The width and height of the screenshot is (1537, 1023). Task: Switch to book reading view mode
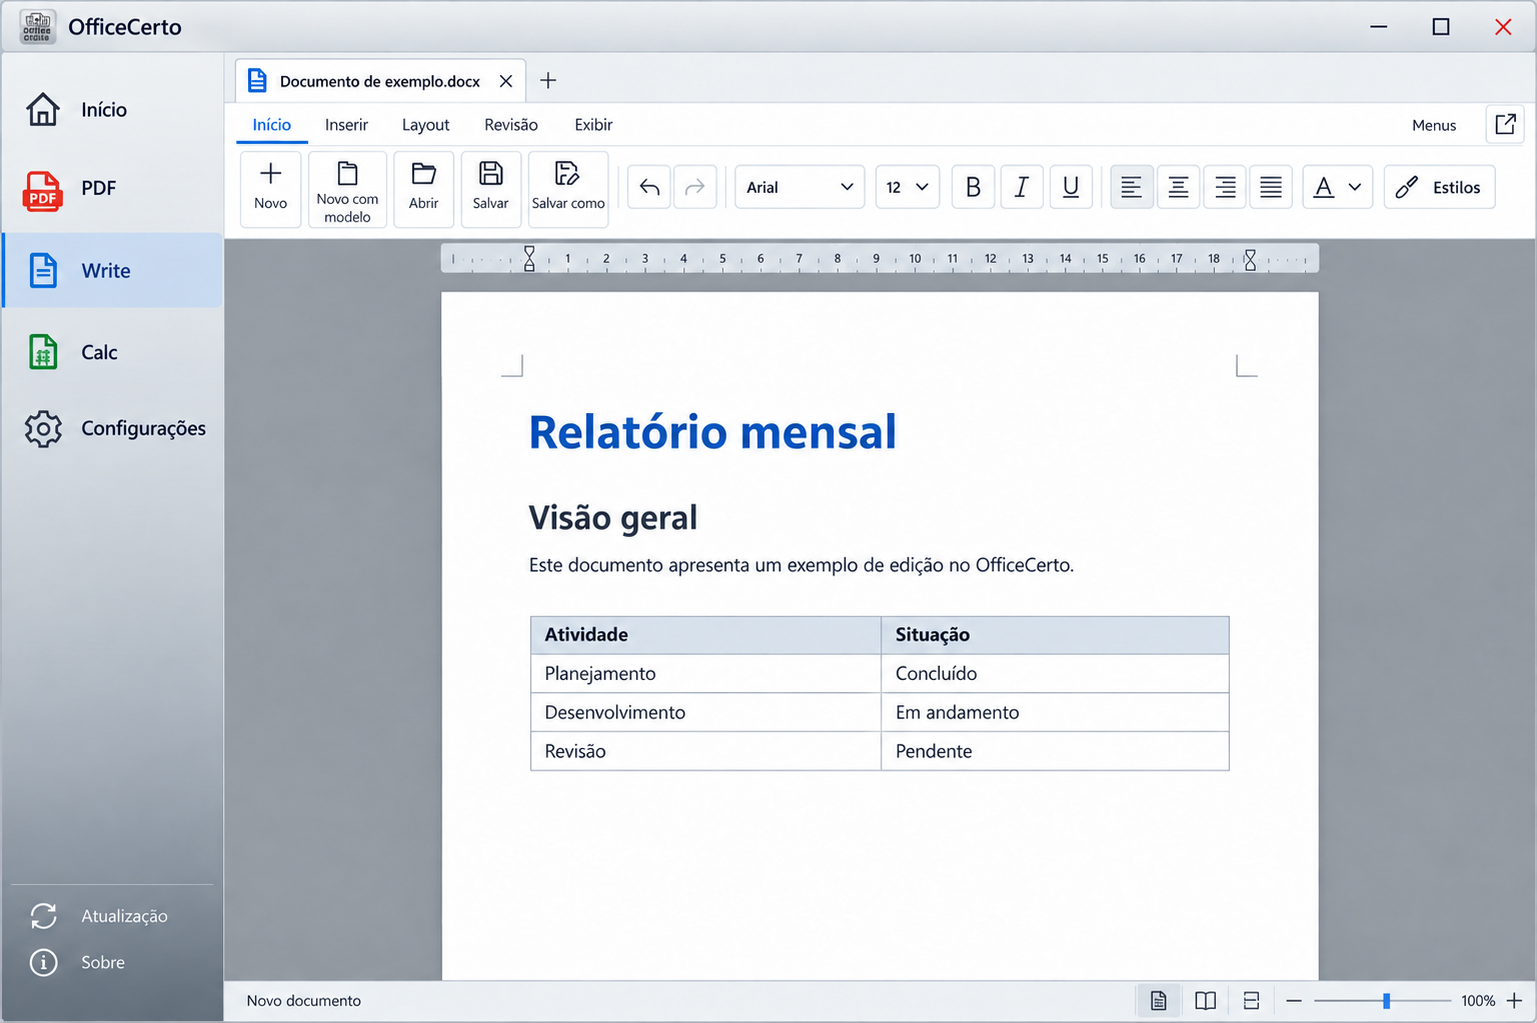pos(1205,1000)
